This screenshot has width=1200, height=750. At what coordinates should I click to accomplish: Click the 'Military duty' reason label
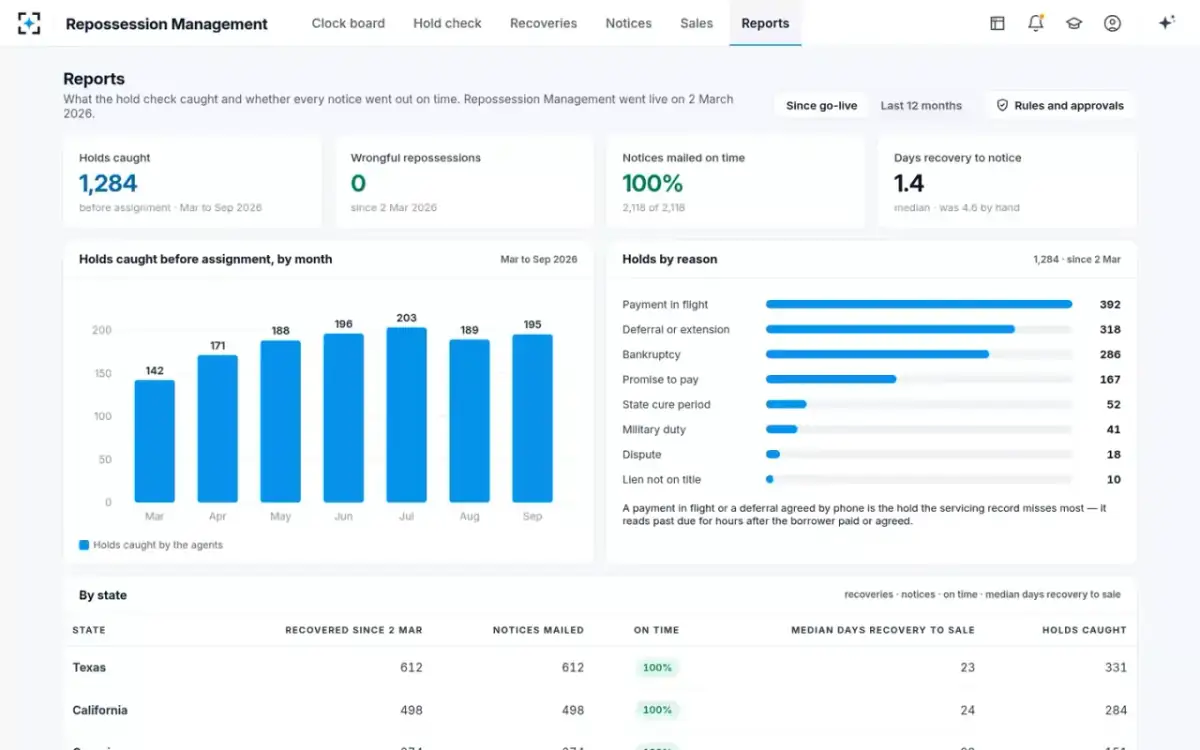coord(654,429)
